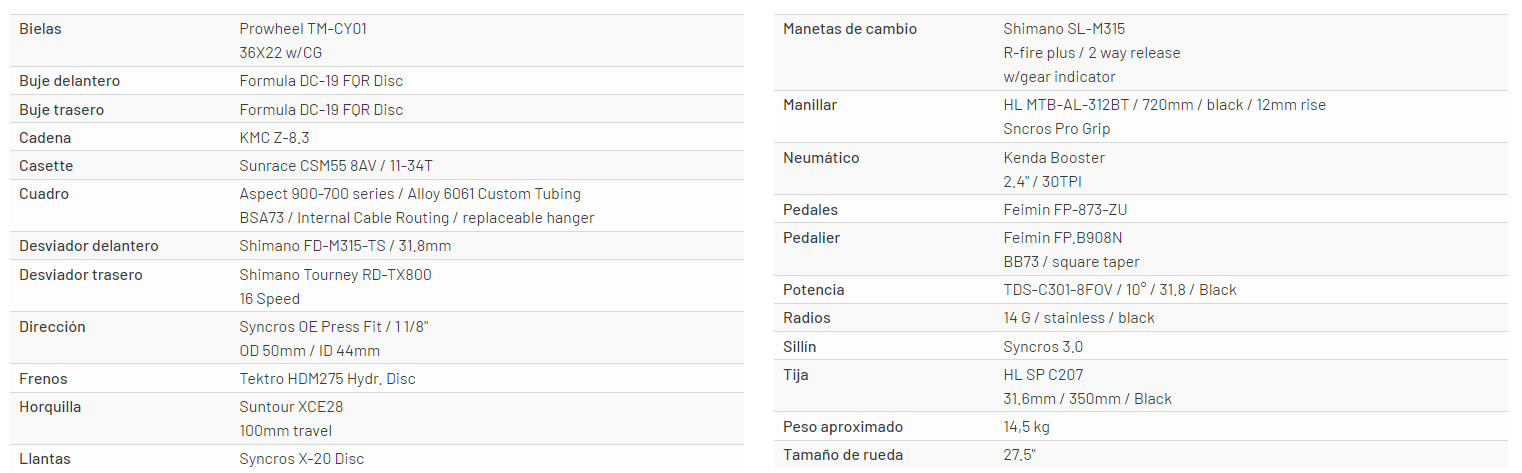Screen dimensions: 1522x473
Task: Click Feimin FP-873-ZU pedals value
Action: click(1065, 210)
